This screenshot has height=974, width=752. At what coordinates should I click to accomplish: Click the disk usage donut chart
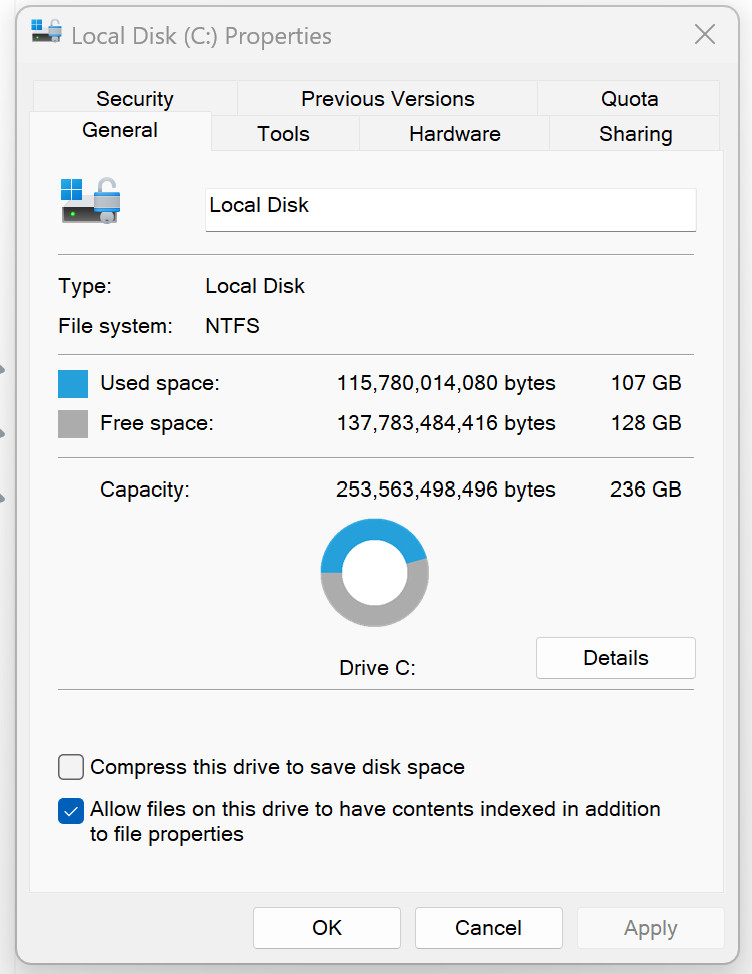point(374,572)
